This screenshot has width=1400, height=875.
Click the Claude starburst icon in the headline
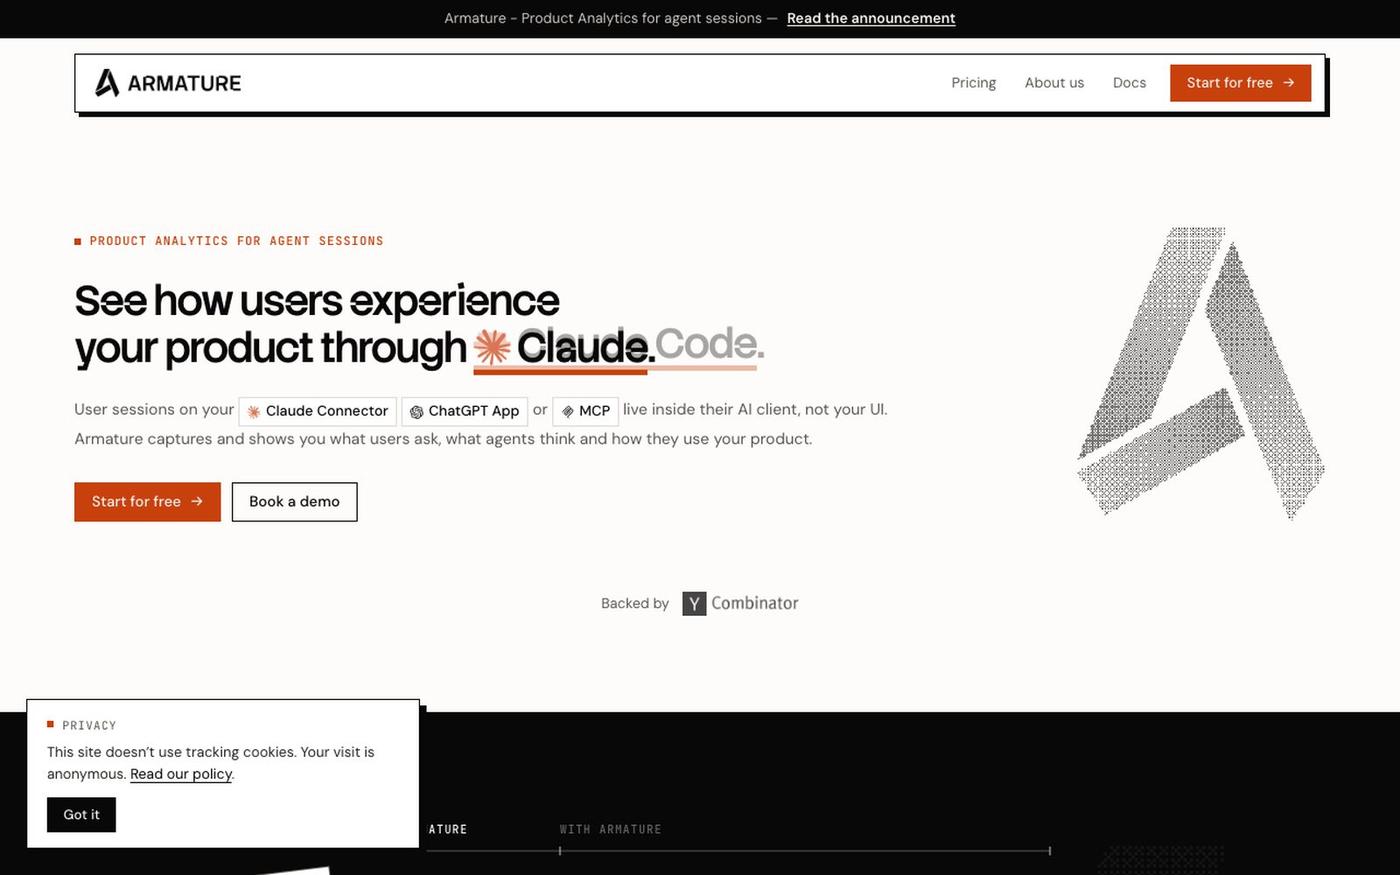click(x=492, y=347)
